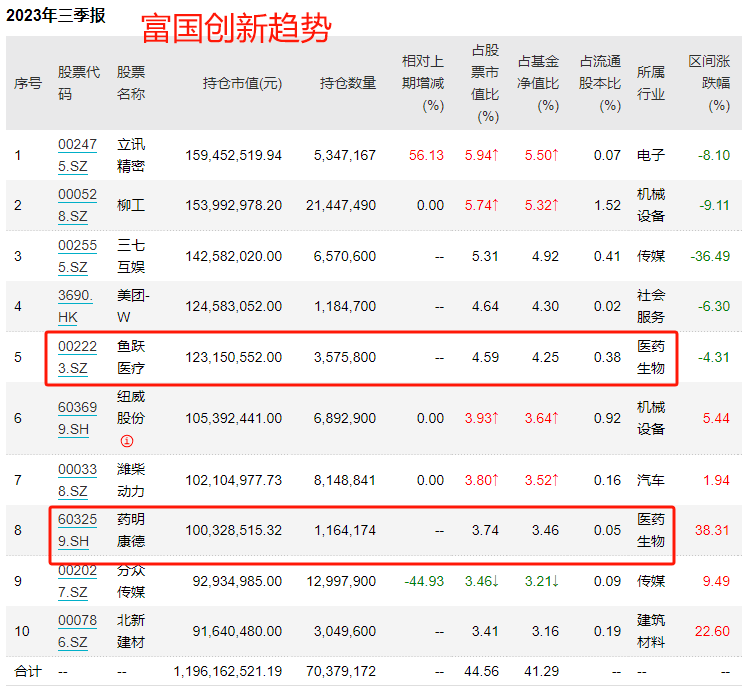Click the 22.60 interval change value
Image resolution: width=742 pixels, height=688 pixels.
click(713, 631)
